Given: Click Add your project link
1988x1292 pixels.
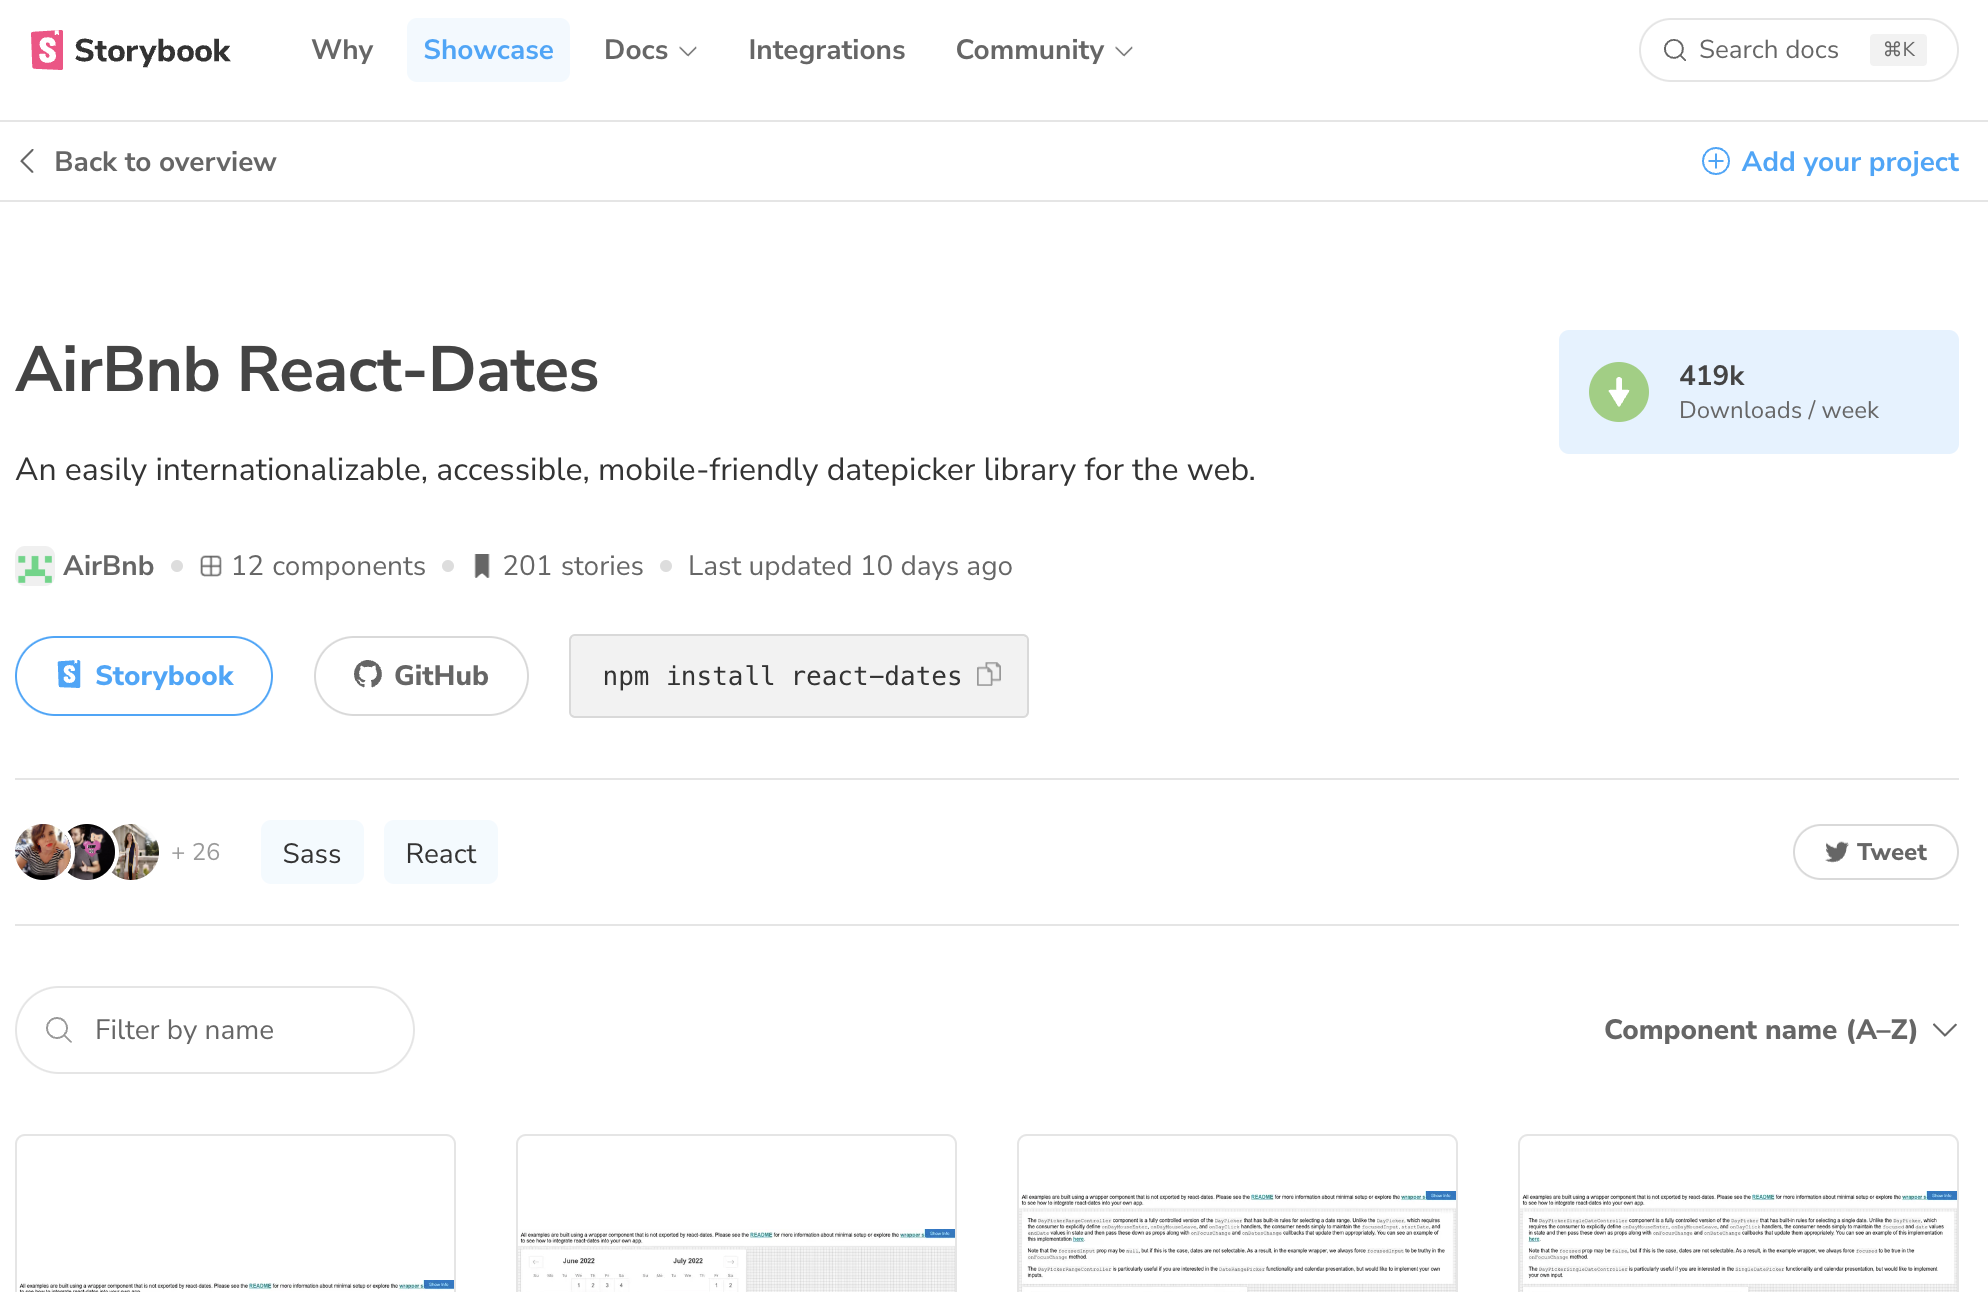Looking at the screenshot, I should tap(1830, 161).
